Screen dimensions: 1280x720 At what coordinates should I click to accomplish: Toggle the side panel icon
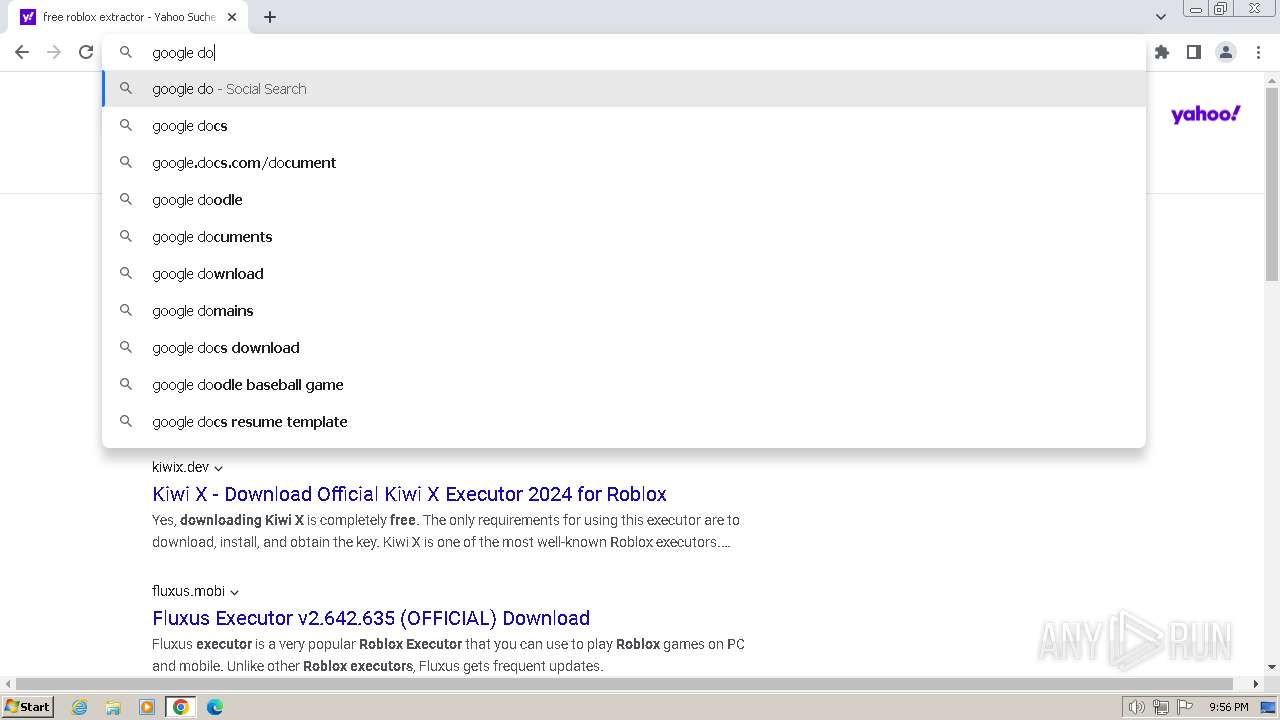[1194, 52]
